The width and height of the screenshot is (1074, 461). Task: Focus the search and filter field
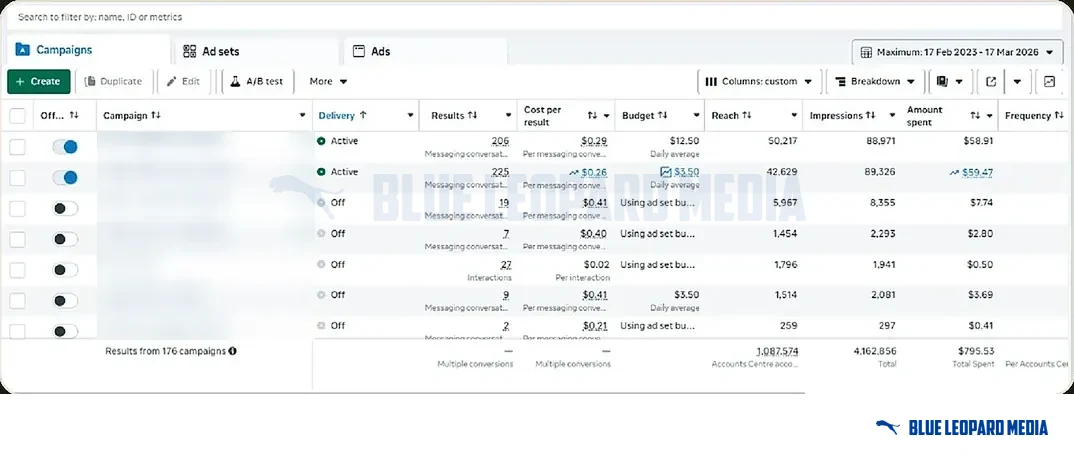(x=534, y=17)
